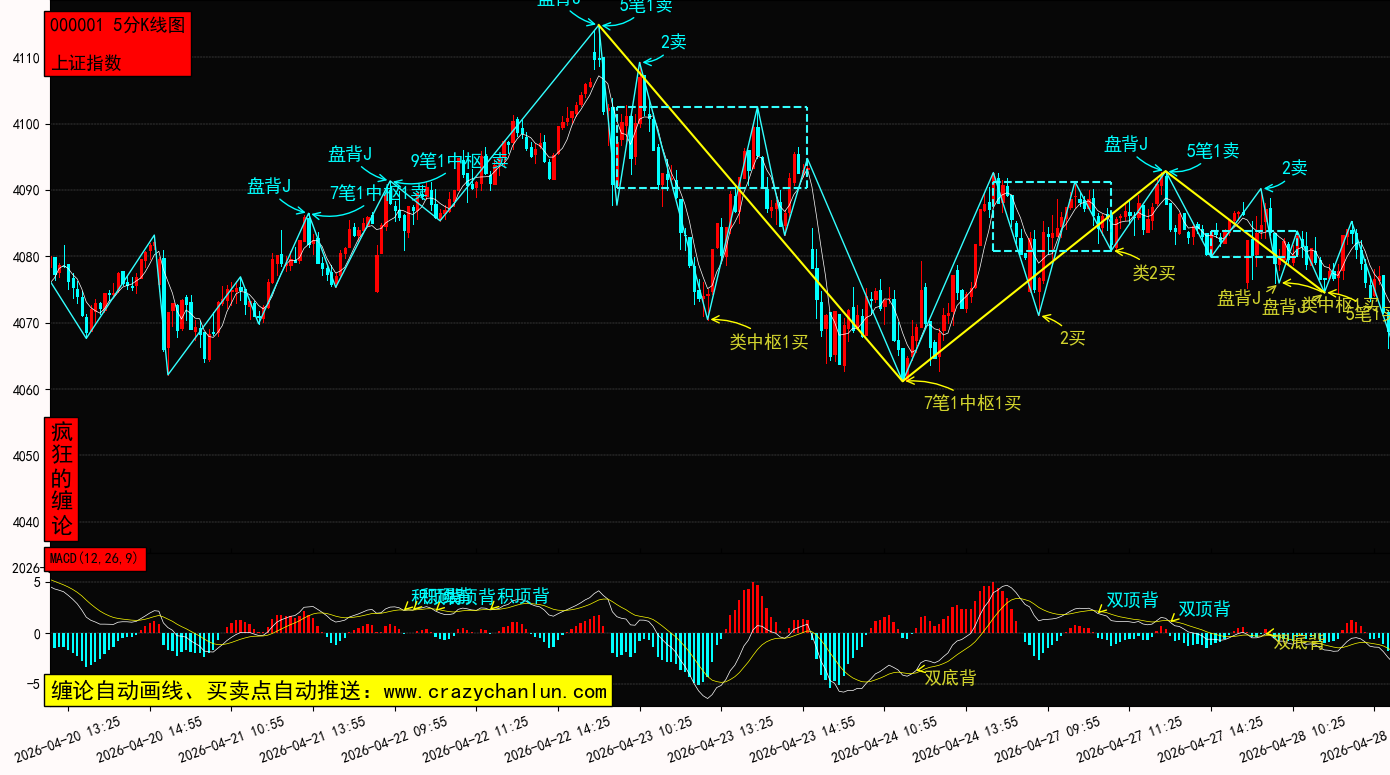Click the MACD(12,26,9) indicator label

tap(95, 558)
